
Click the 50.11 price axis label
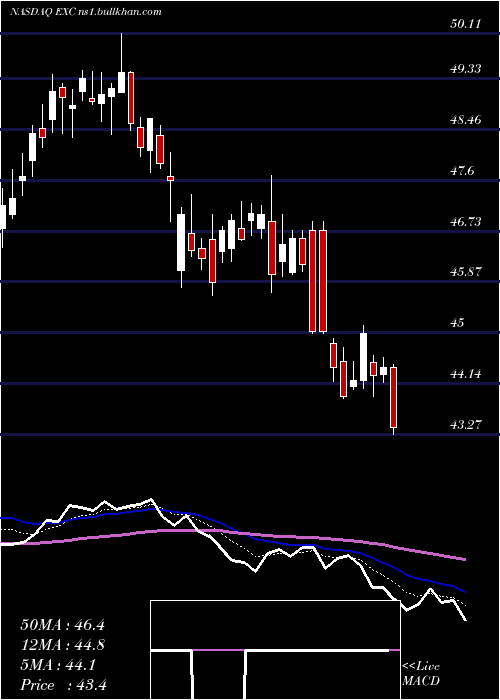click(466, 24)
